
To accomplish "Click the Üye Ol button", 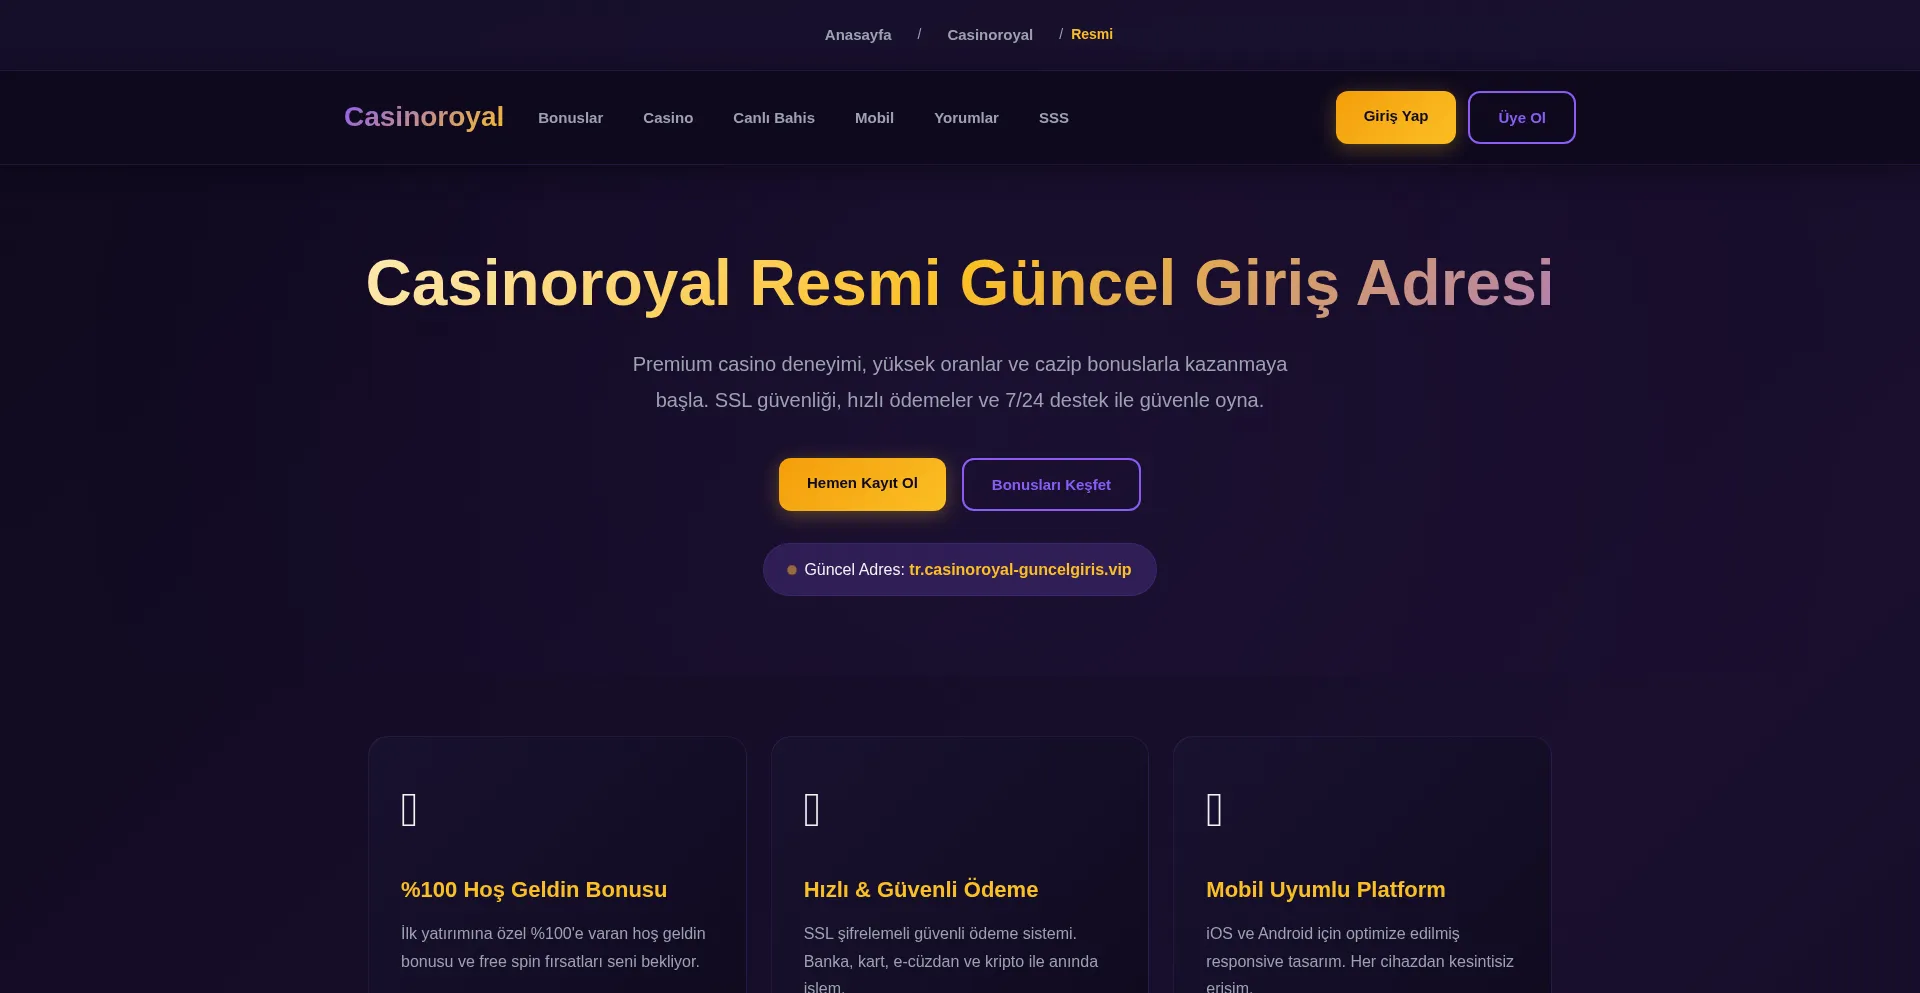I will click(x=1521, y=118).
